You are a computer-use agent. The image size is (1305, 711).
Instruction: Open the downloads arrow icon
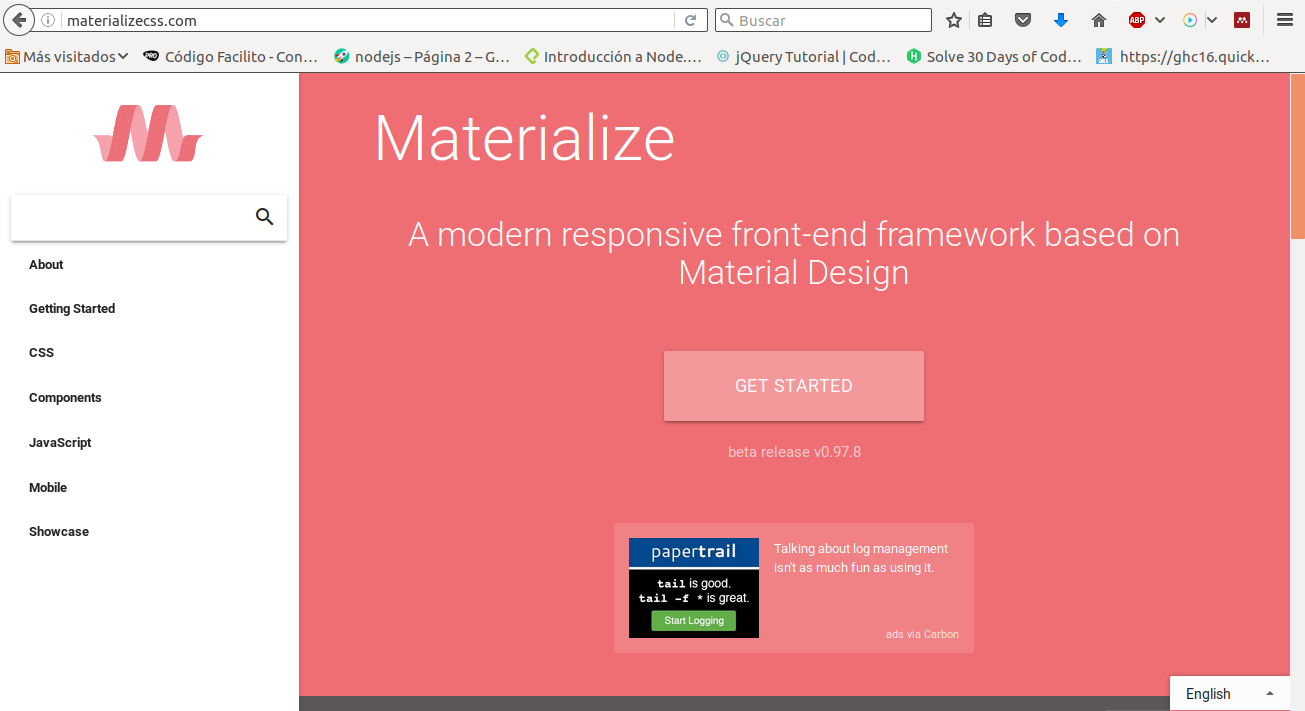(1061, 20)
